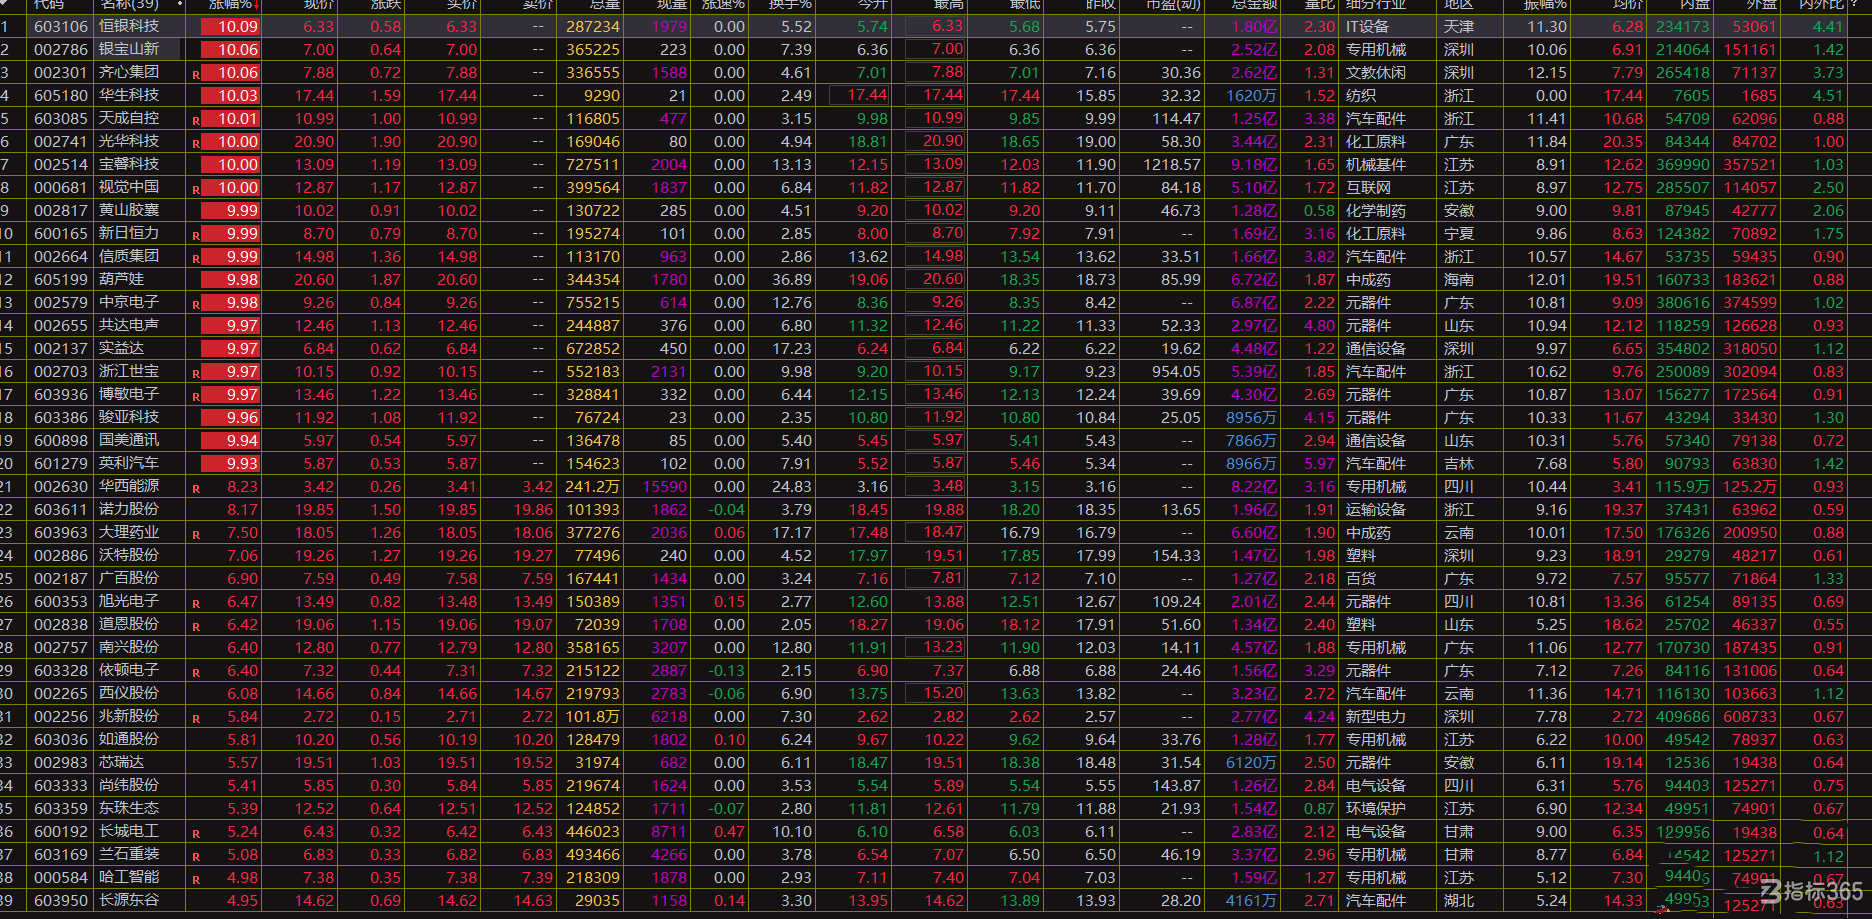Image resolution: width=1872 pixels, height=919 pixels.
Task: Select stock name 共达电声
Action: coord(129,325)
